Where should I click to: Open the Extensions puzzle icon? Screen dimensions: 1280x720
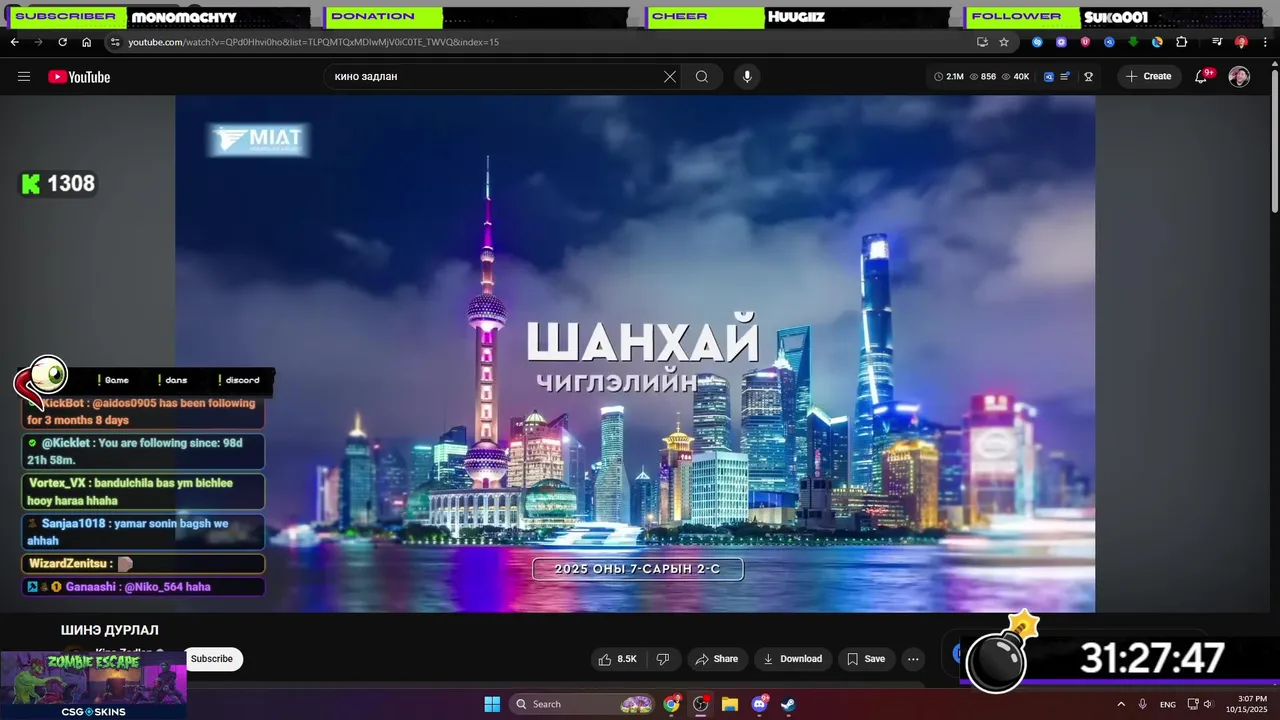point(1181,42)
